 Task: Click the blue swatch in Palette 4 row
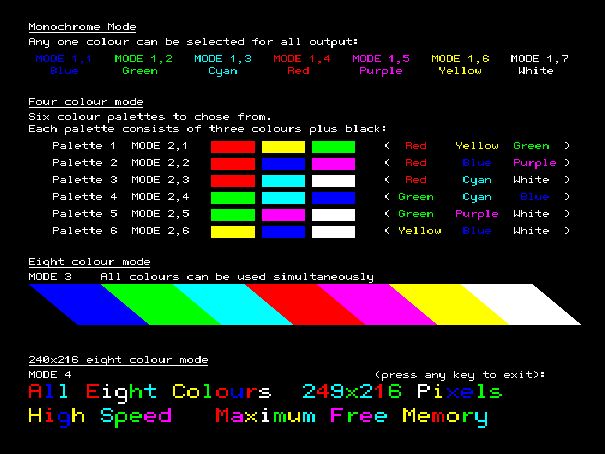click(x=333, y=198)
